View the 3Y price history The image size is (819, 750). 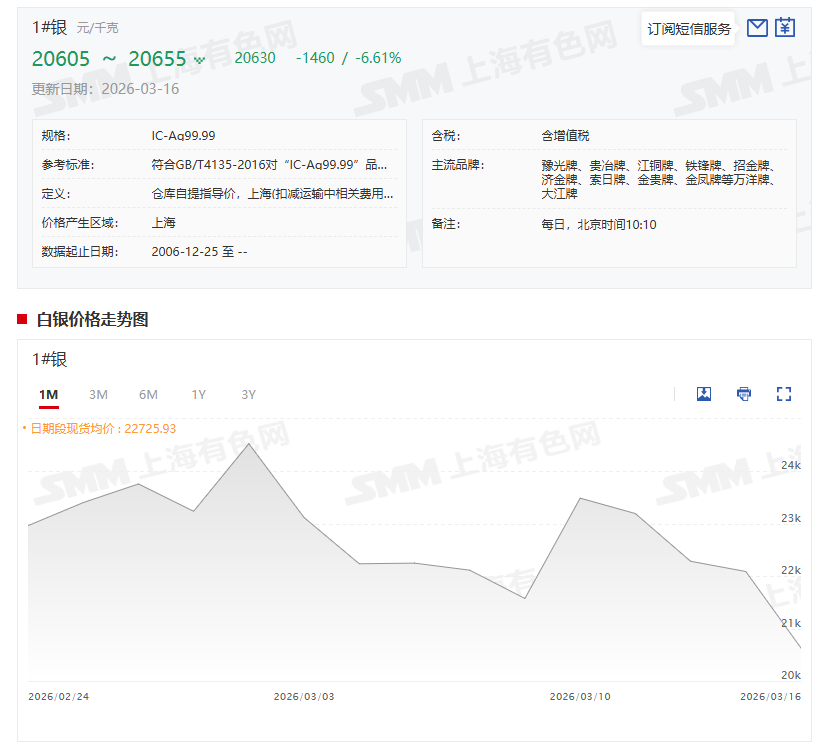click(x=248, y=395)
